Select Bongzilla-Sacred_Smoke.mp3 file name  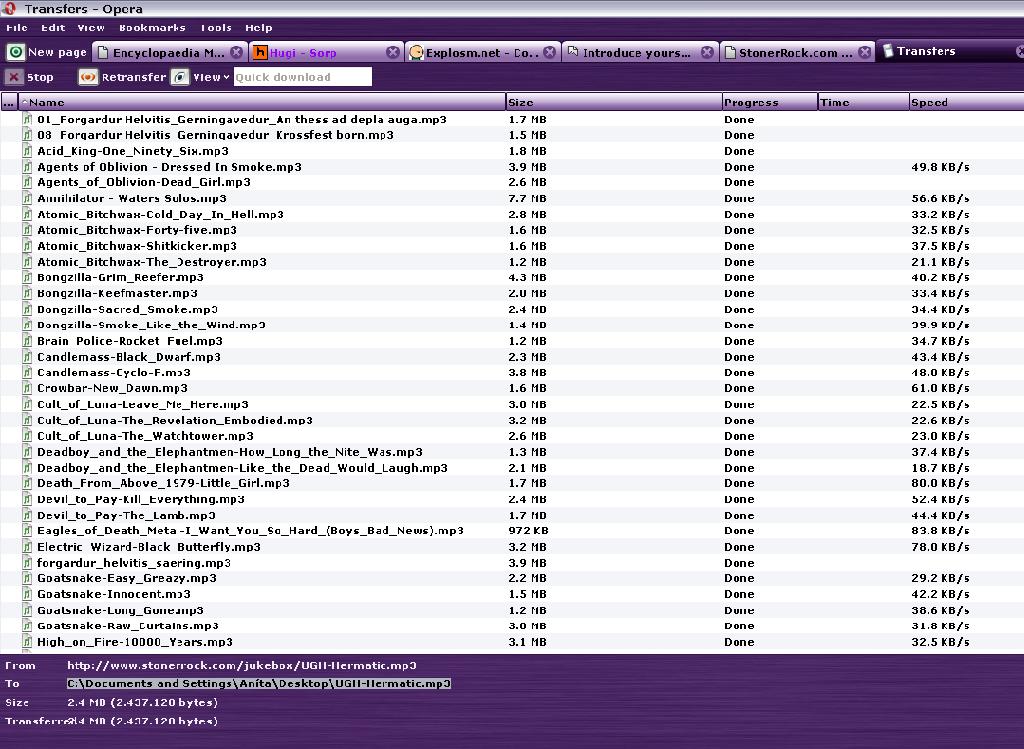tap(127, 310)
